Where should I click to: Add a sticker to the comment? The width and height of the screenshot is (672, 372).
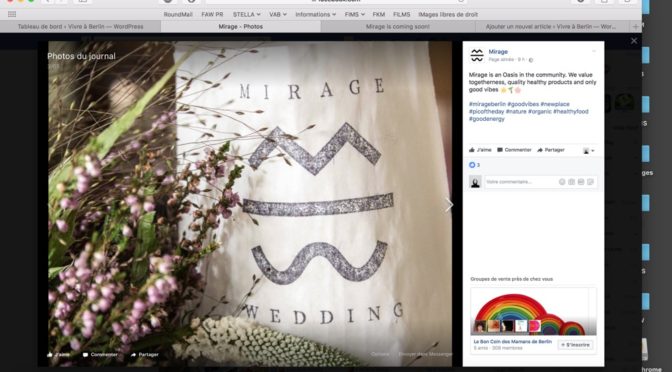click(x=591, y=182)
